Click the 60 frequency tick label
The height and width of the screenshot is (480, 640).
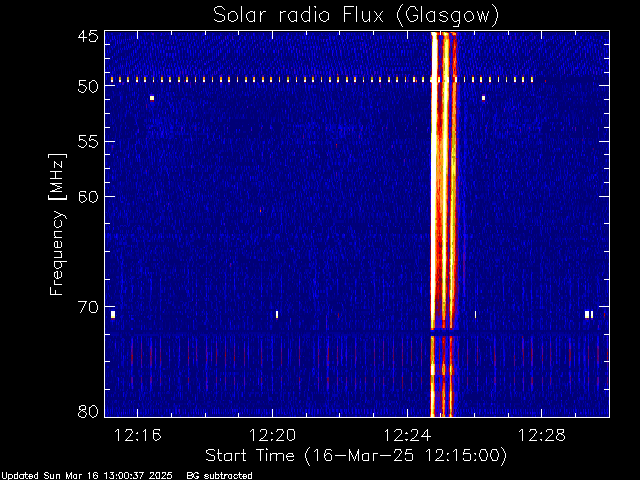pos(88,196)
